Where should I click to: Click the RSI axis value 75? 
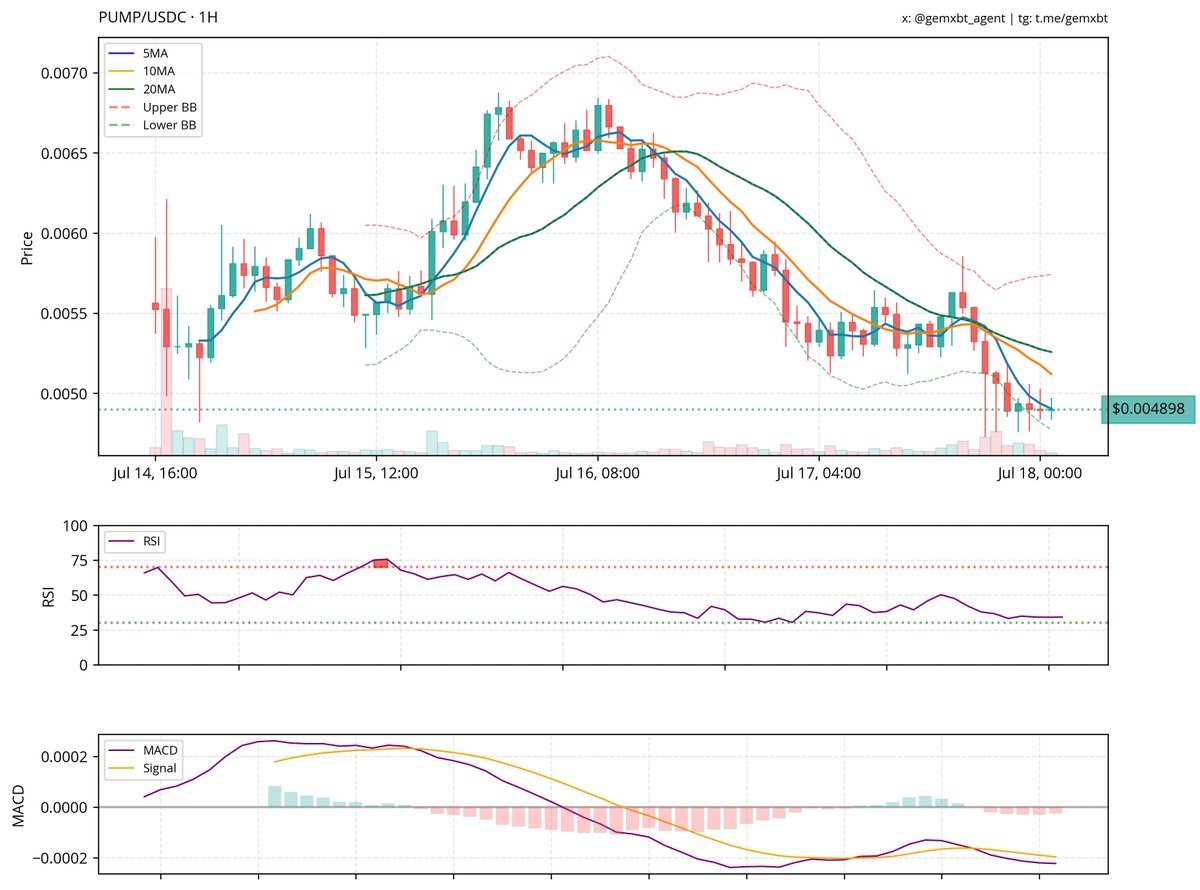coord(81,560)
